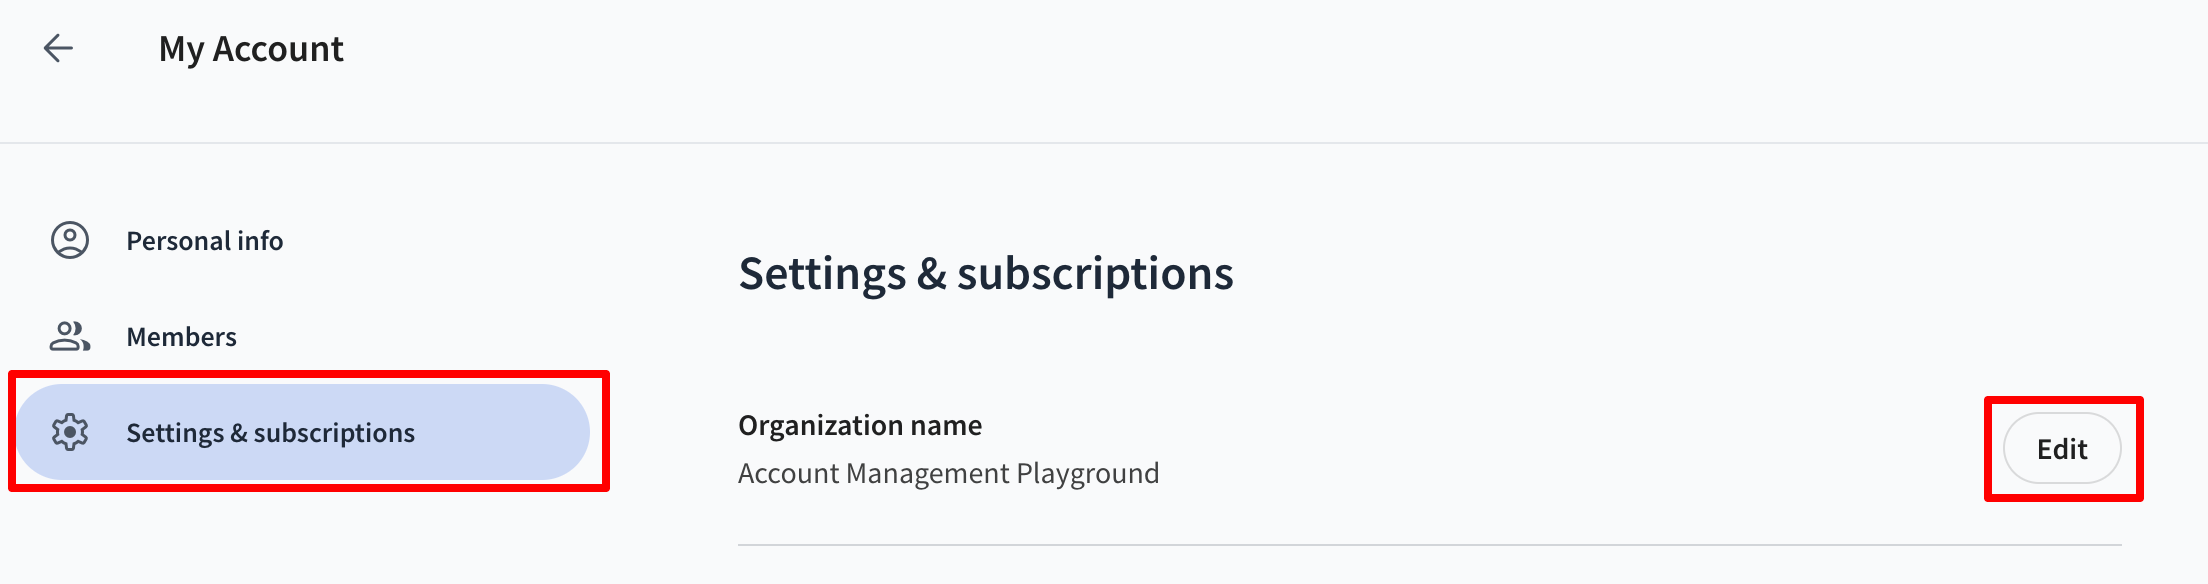
Task: Click the Organization name label
Action: (860, 425)
